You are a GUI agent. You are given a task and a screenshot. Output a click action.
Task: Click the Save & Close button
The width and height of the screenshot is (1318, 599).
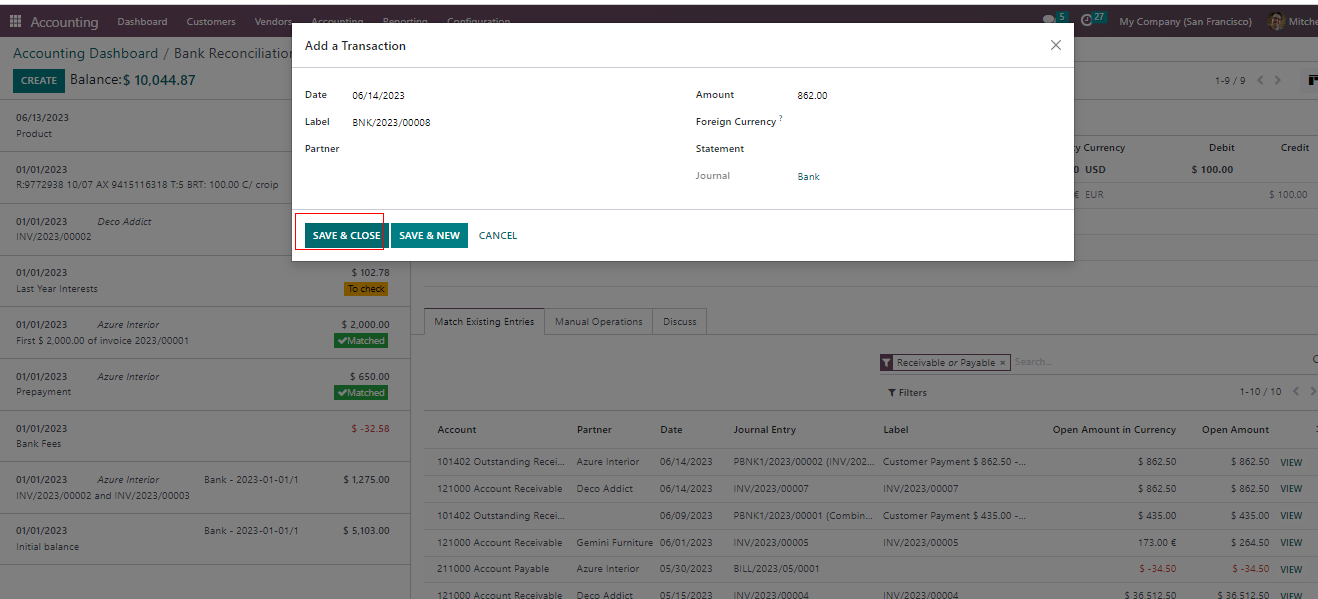pos(346,236)
